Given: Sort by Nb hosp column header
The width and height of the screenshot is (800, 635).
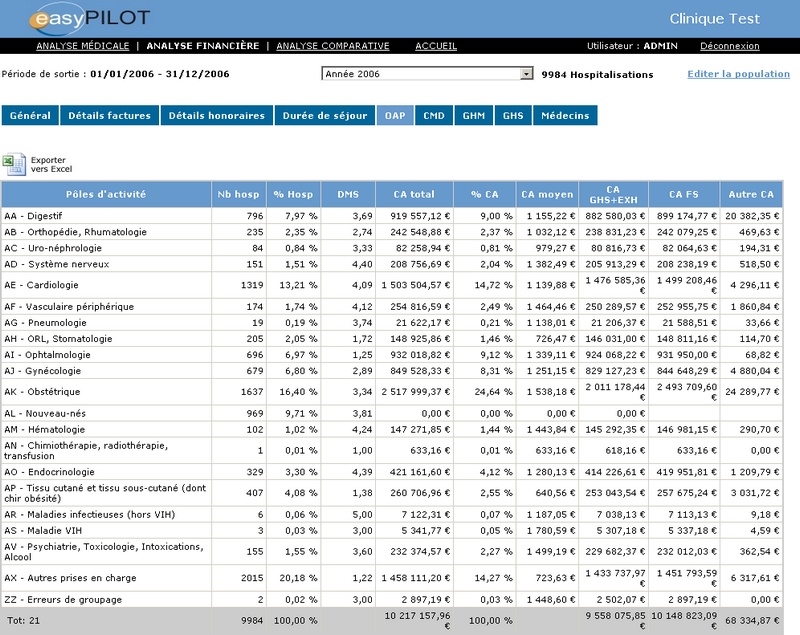Looking at the screenshot, I should tap(238, 194).
